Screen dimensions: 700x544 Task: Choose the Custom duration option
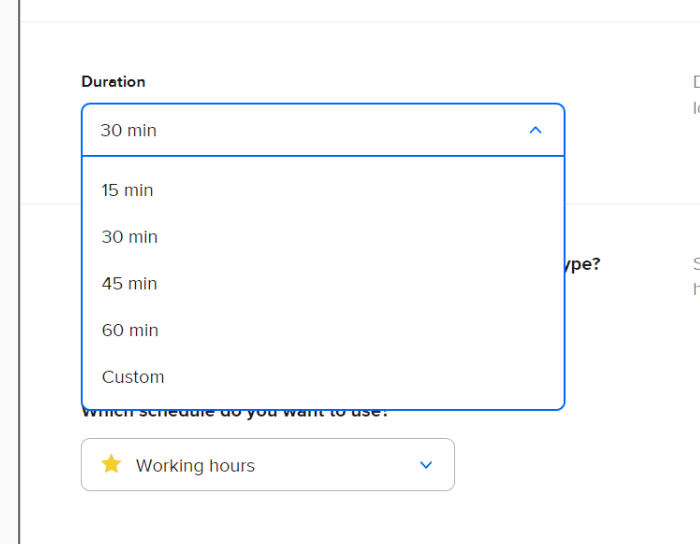point(132,377)
